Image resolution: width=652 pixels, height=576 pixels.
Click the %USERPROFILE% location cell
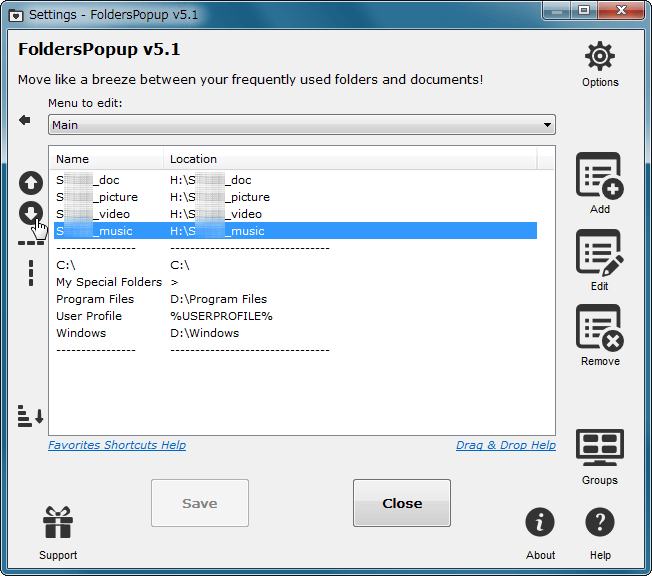[221, 316]
